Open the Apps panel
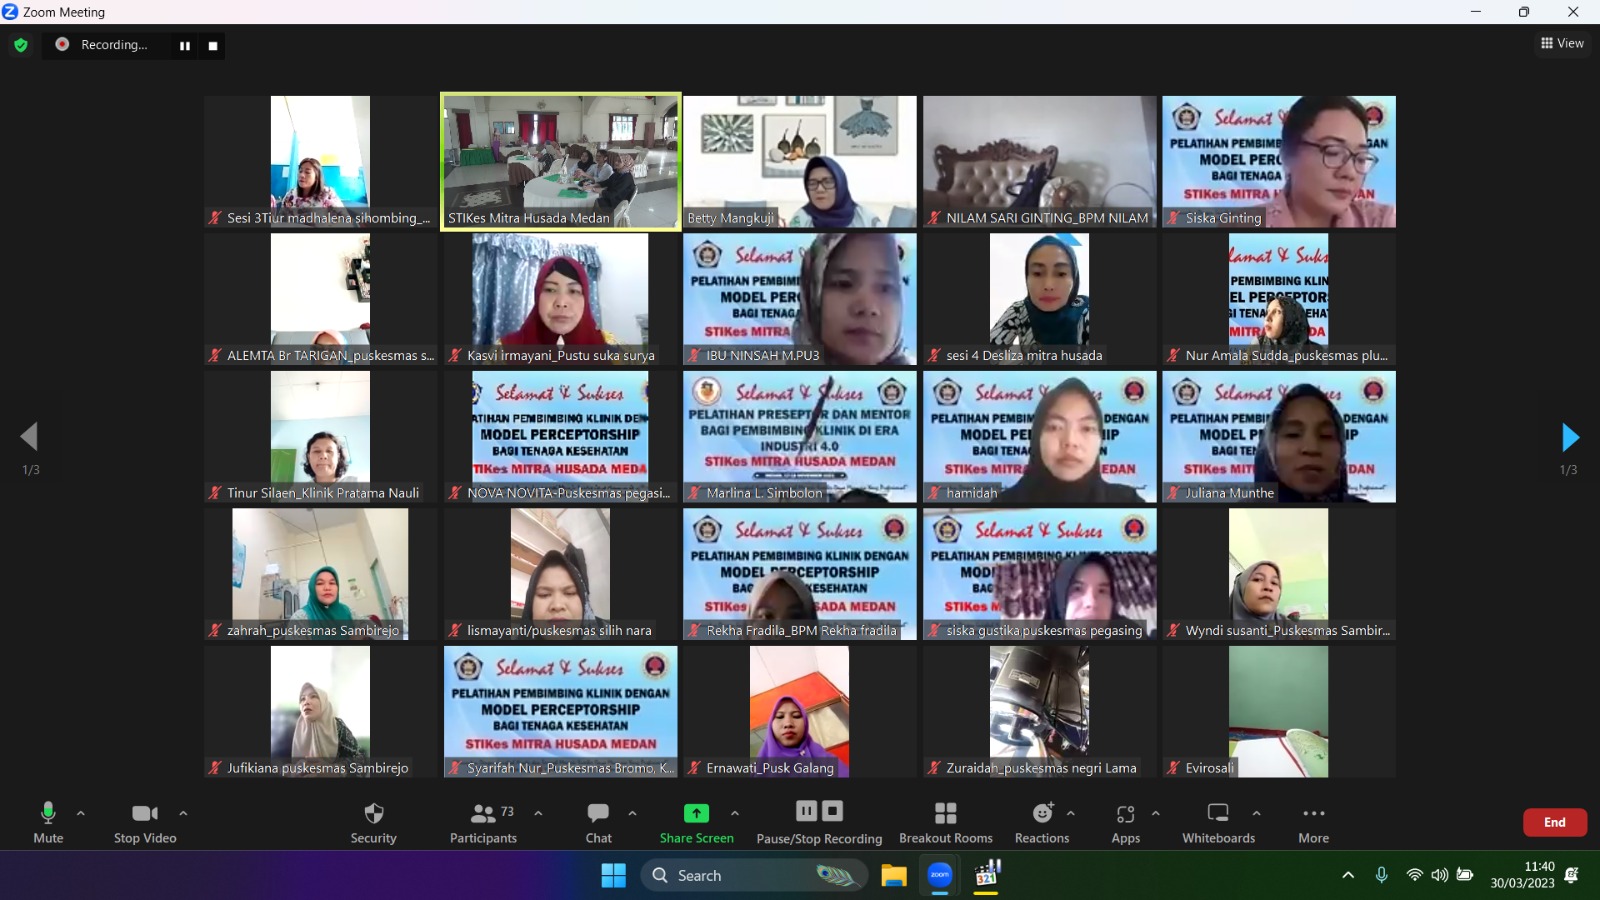 tap(1125, 822)
